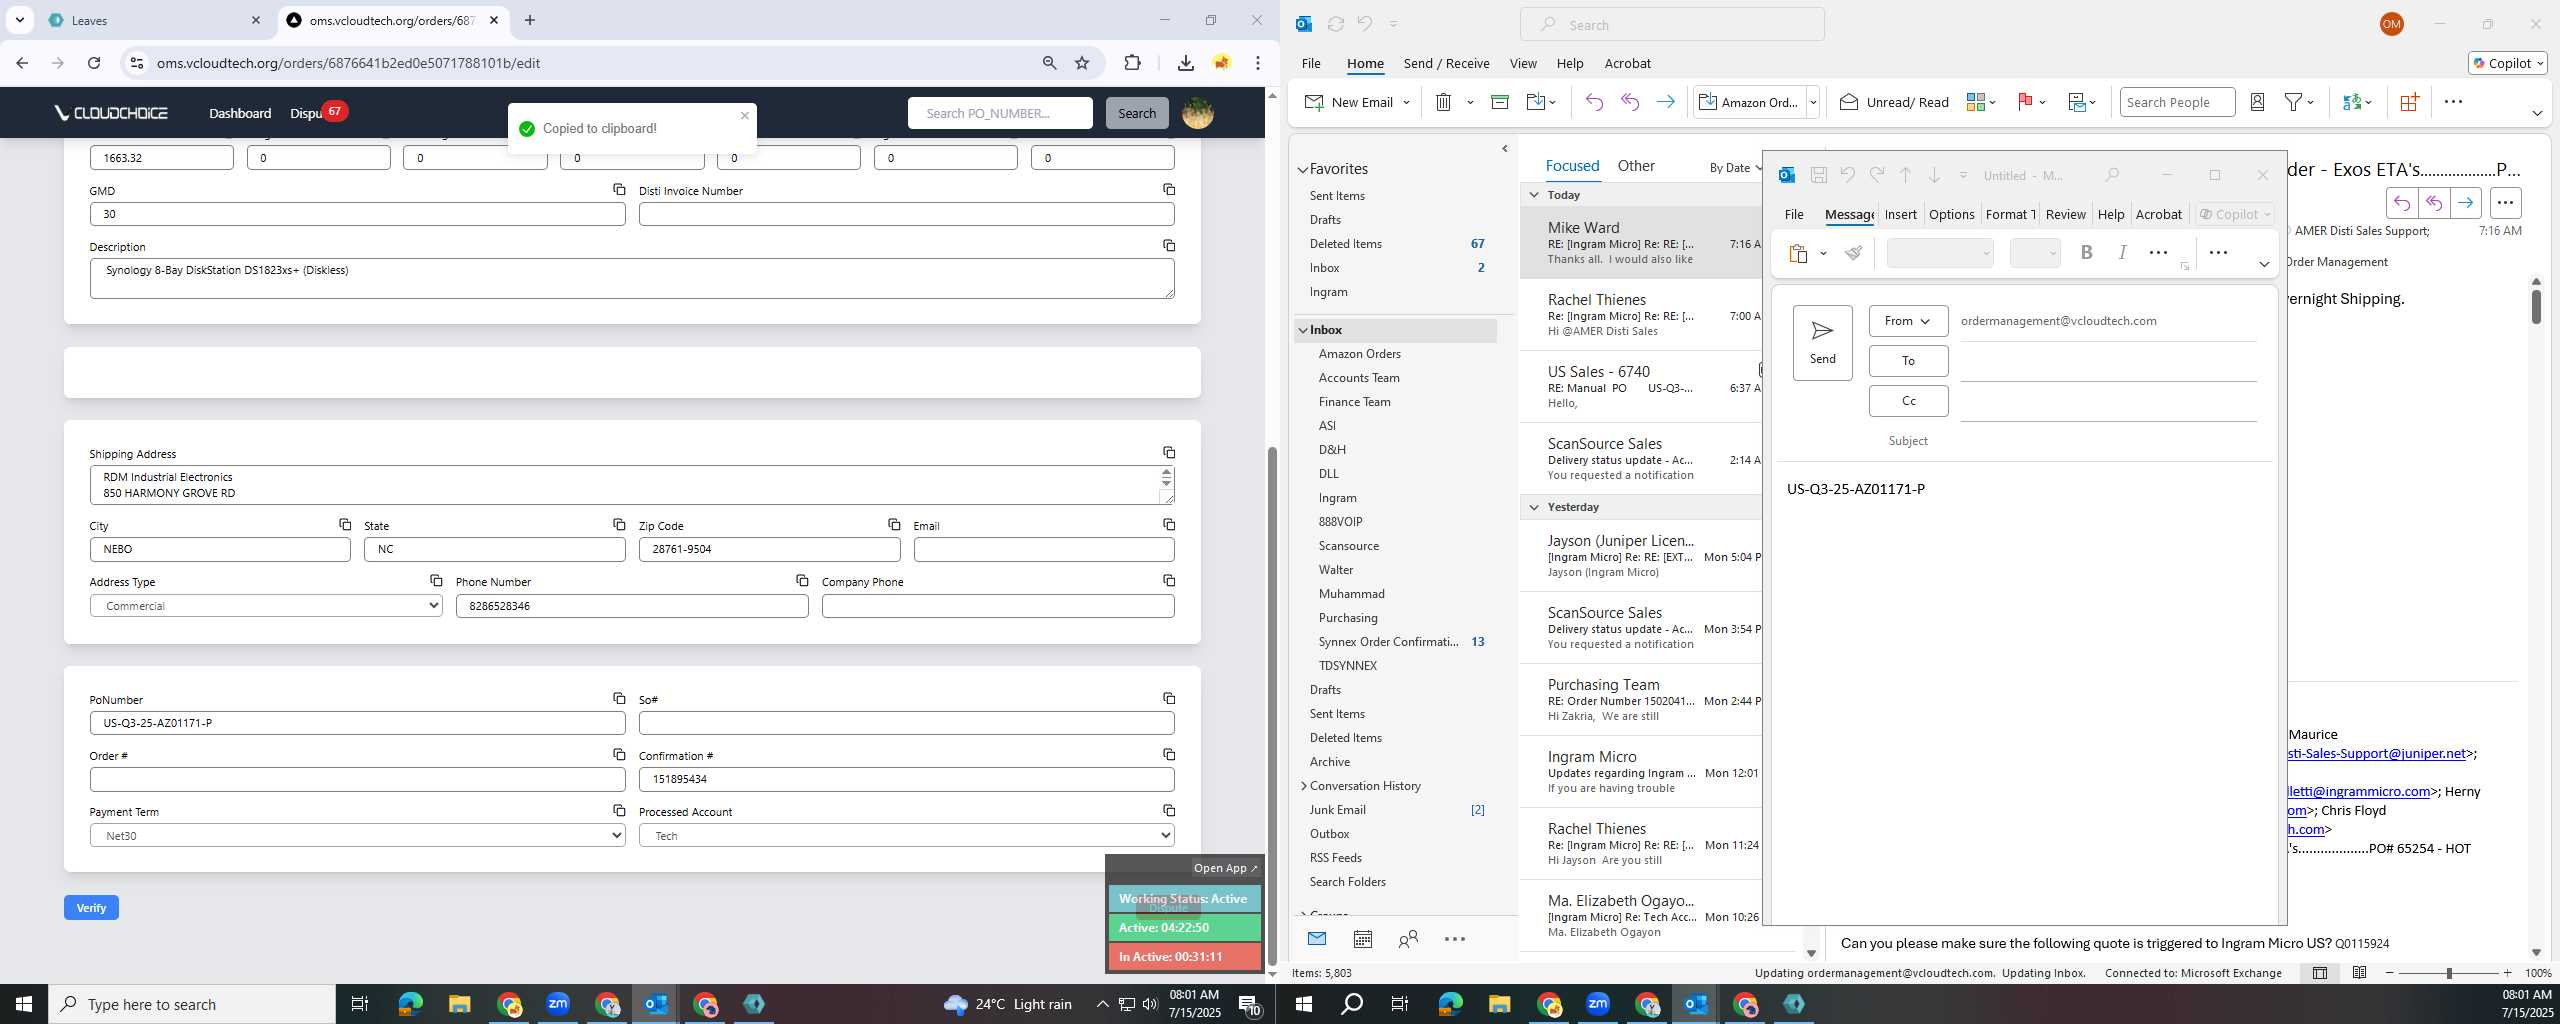The height and width of the screenshot is (1024, 2560).
Task: Bookmark this page with the star icon
Action: click(x=1082, y=63)
